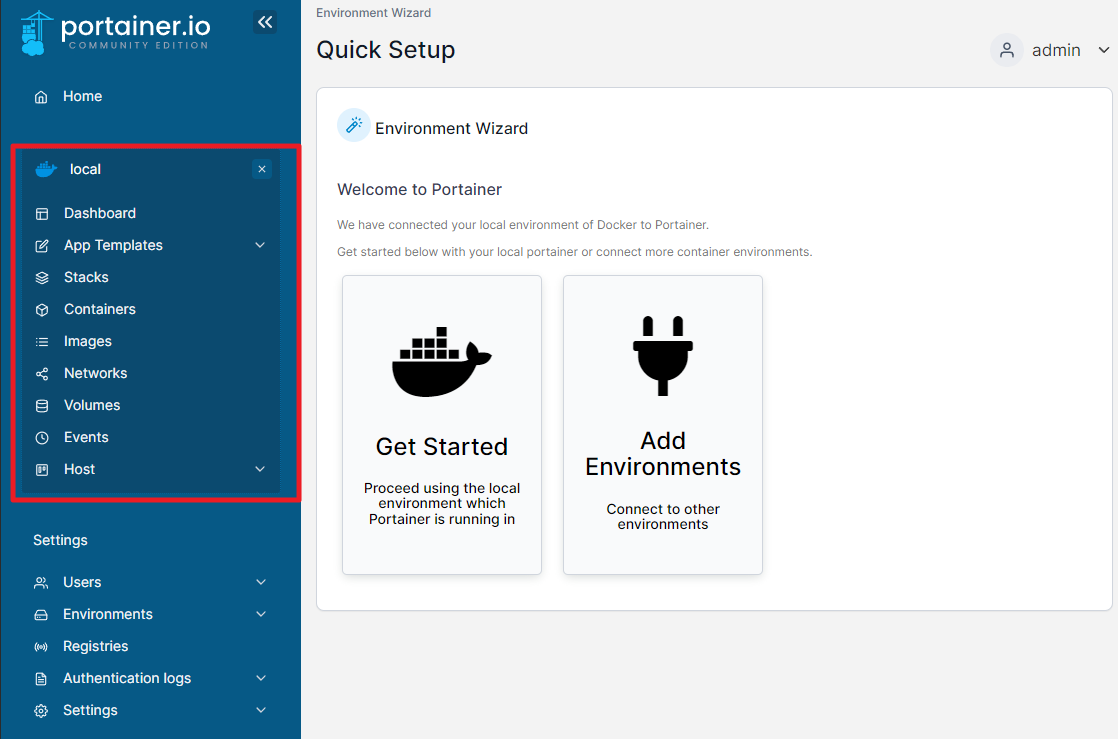Click the Host label in sidebar
The height and width of the screenshot is (739, 1118).
coord(79,469)
